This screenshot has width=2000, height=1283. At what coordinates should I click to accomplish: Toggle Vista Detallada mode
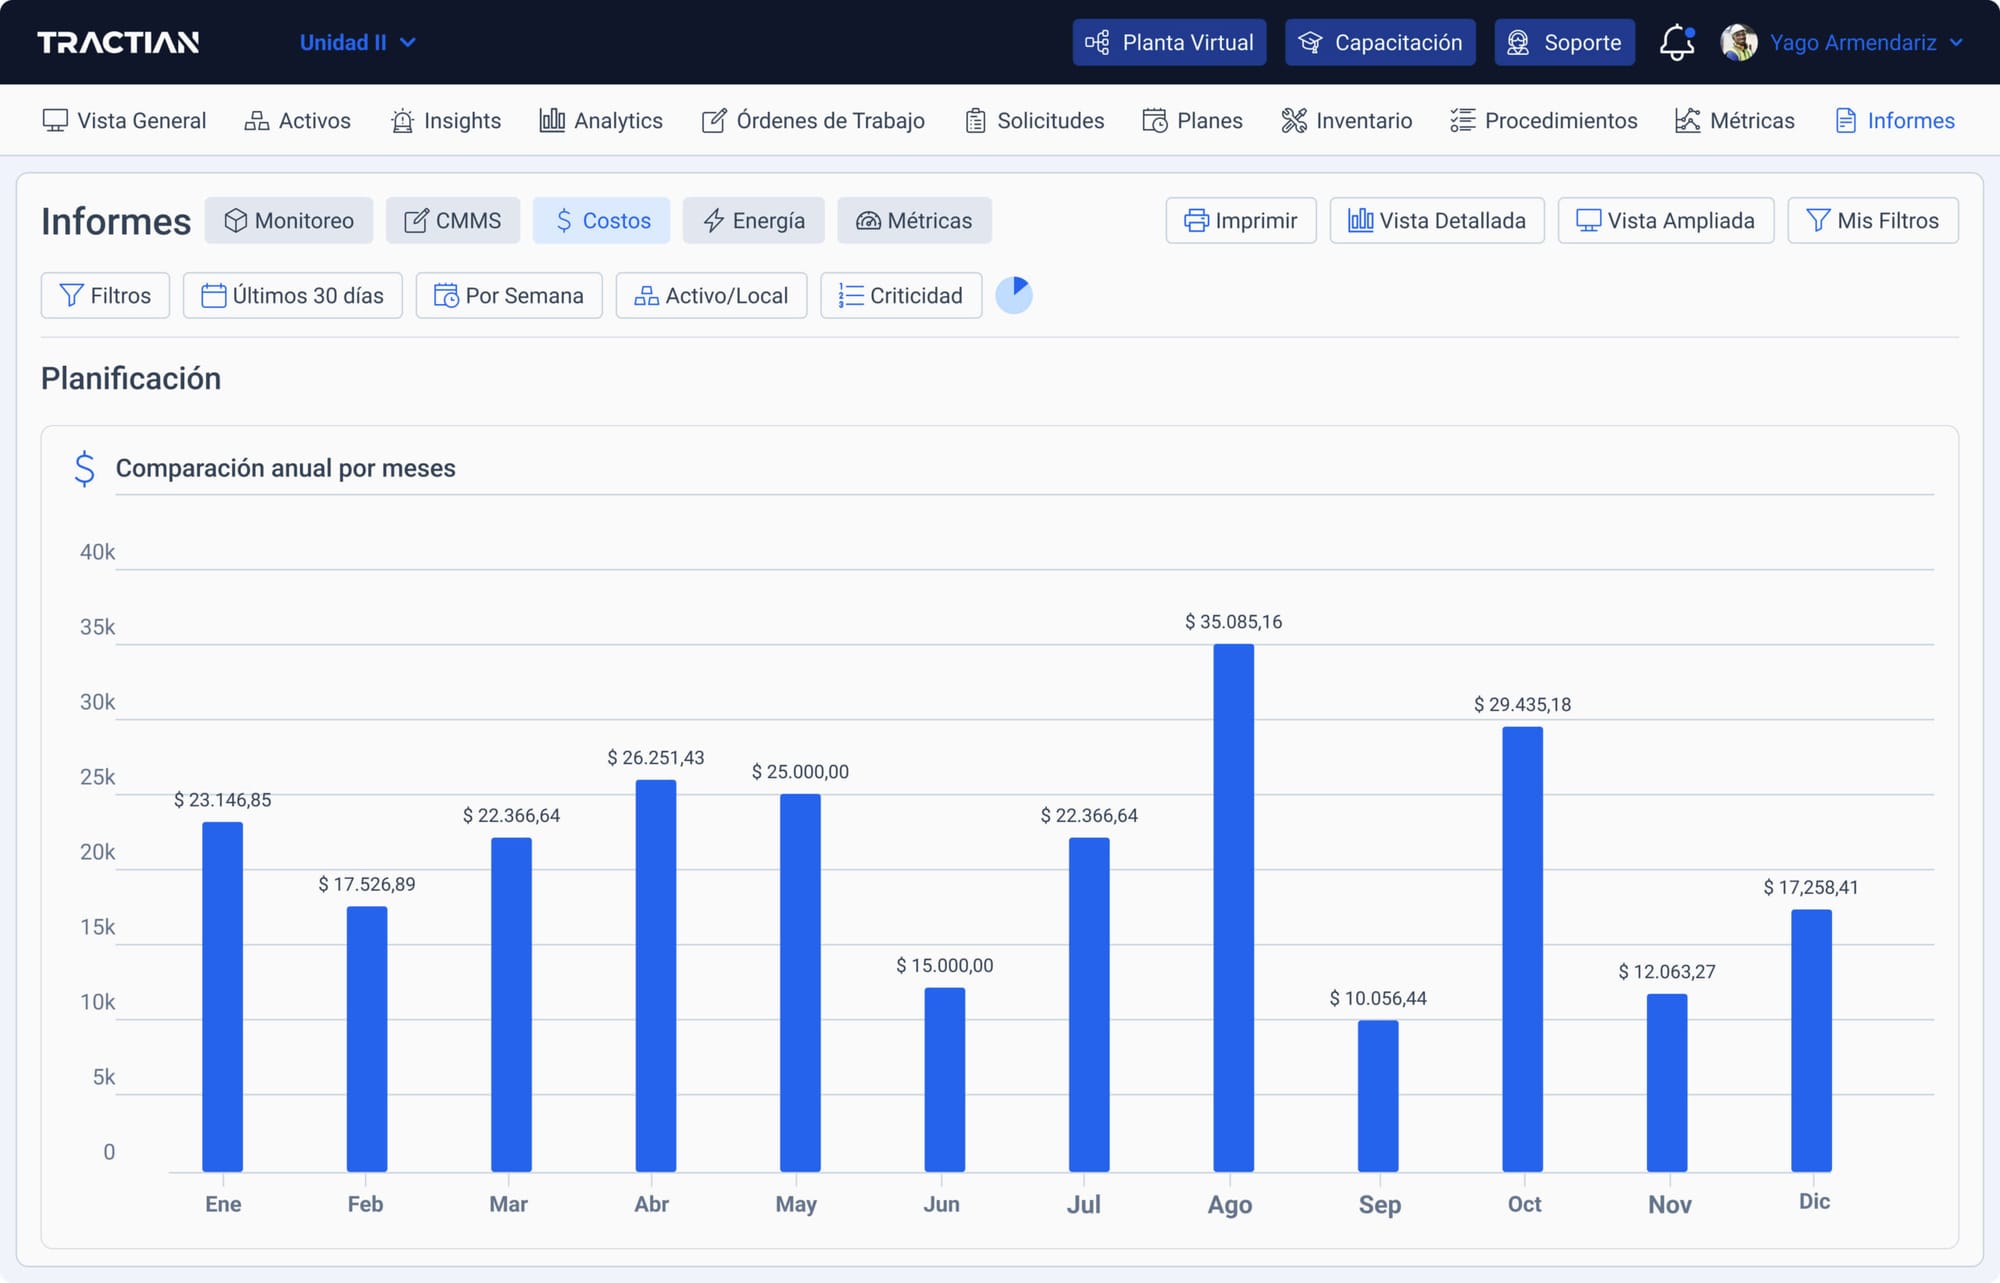coord(1436,220)
